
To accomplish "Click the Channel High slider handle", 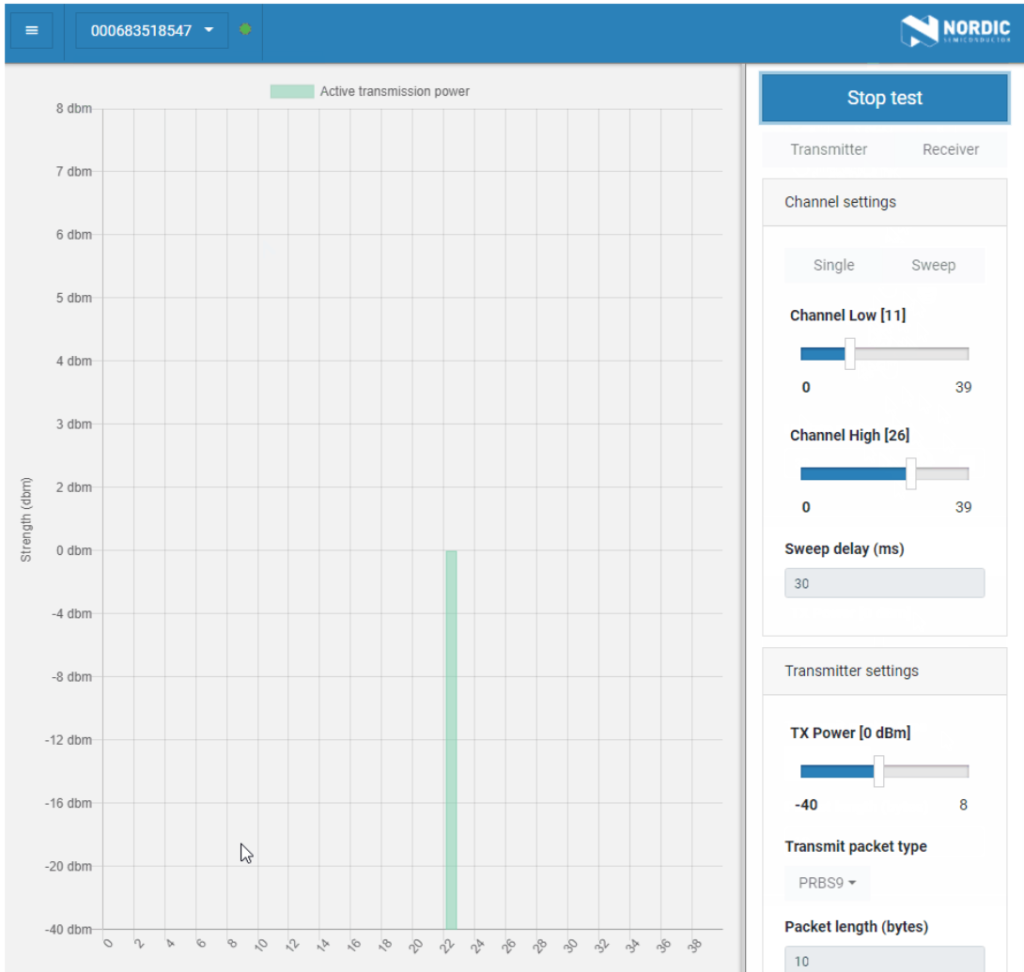I will [x=911, y=474].
